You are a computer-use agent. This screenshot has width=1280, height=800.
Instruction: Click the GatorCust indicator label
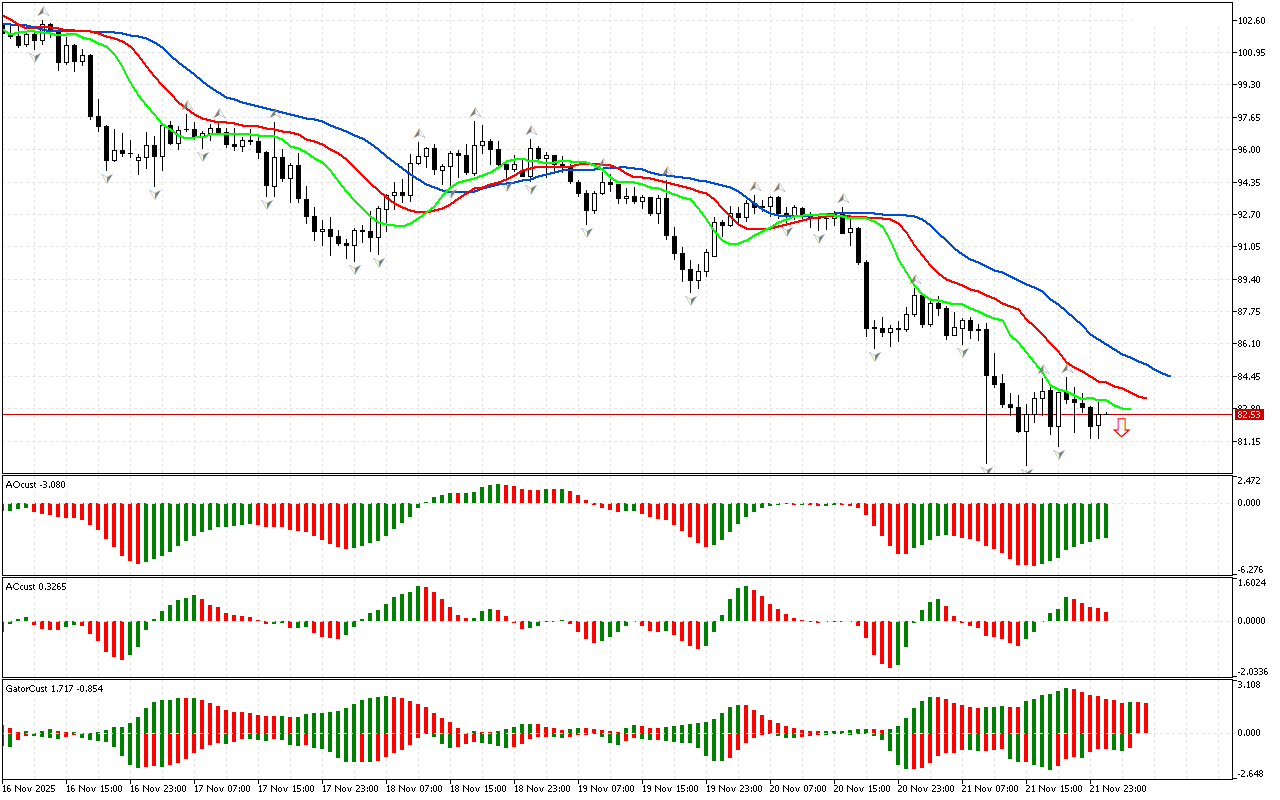[x=54, y=688]
